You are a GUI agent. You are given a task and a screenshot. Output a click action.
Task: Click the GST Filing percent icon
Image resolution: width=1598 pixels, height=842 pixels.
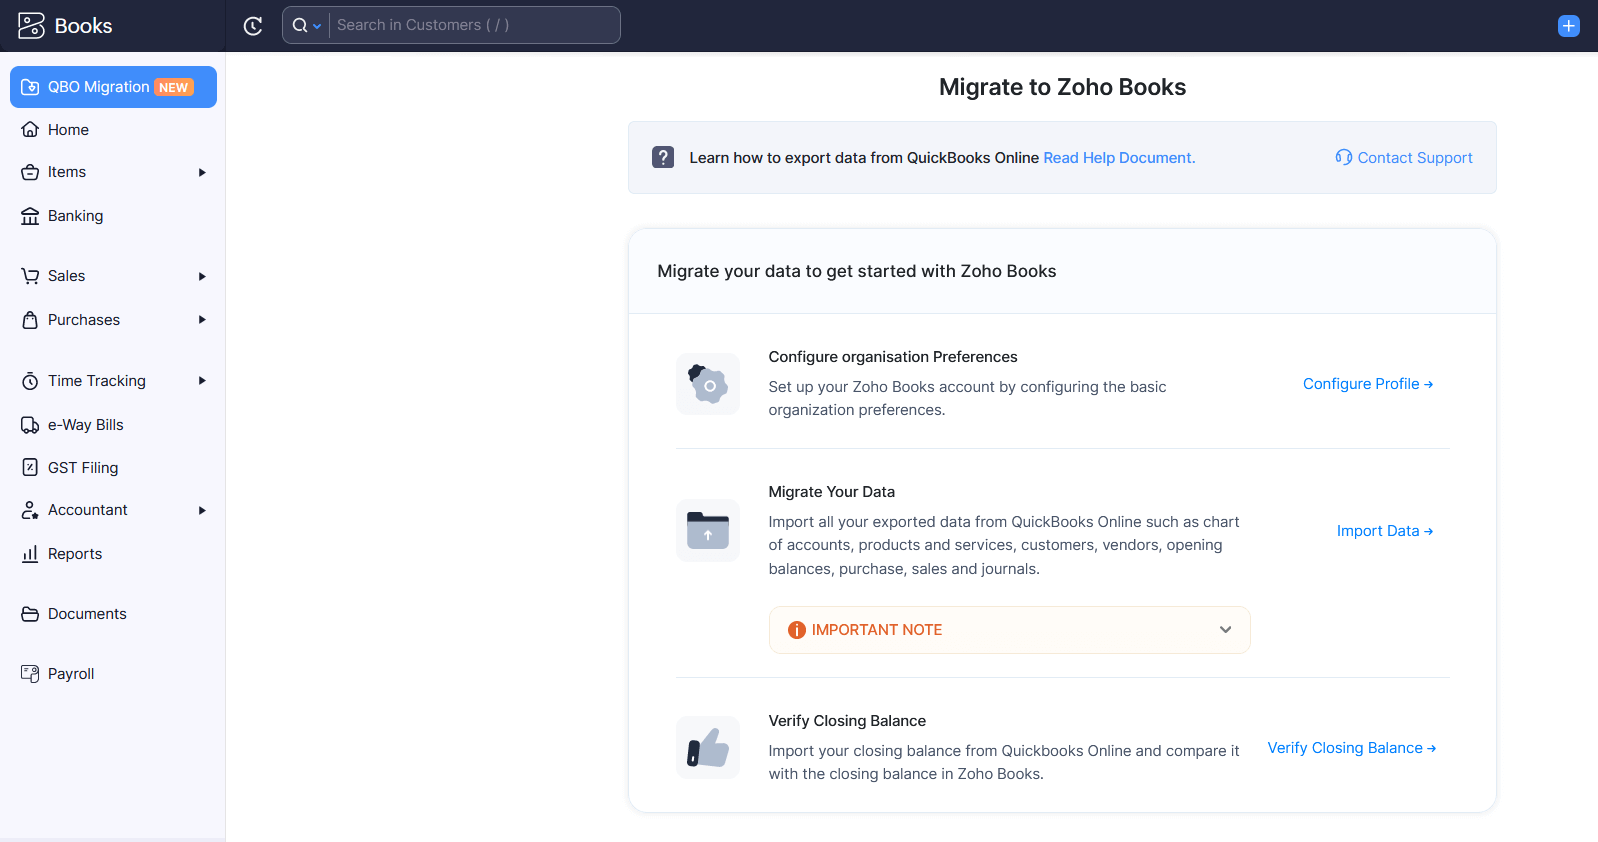pos(30,467)
